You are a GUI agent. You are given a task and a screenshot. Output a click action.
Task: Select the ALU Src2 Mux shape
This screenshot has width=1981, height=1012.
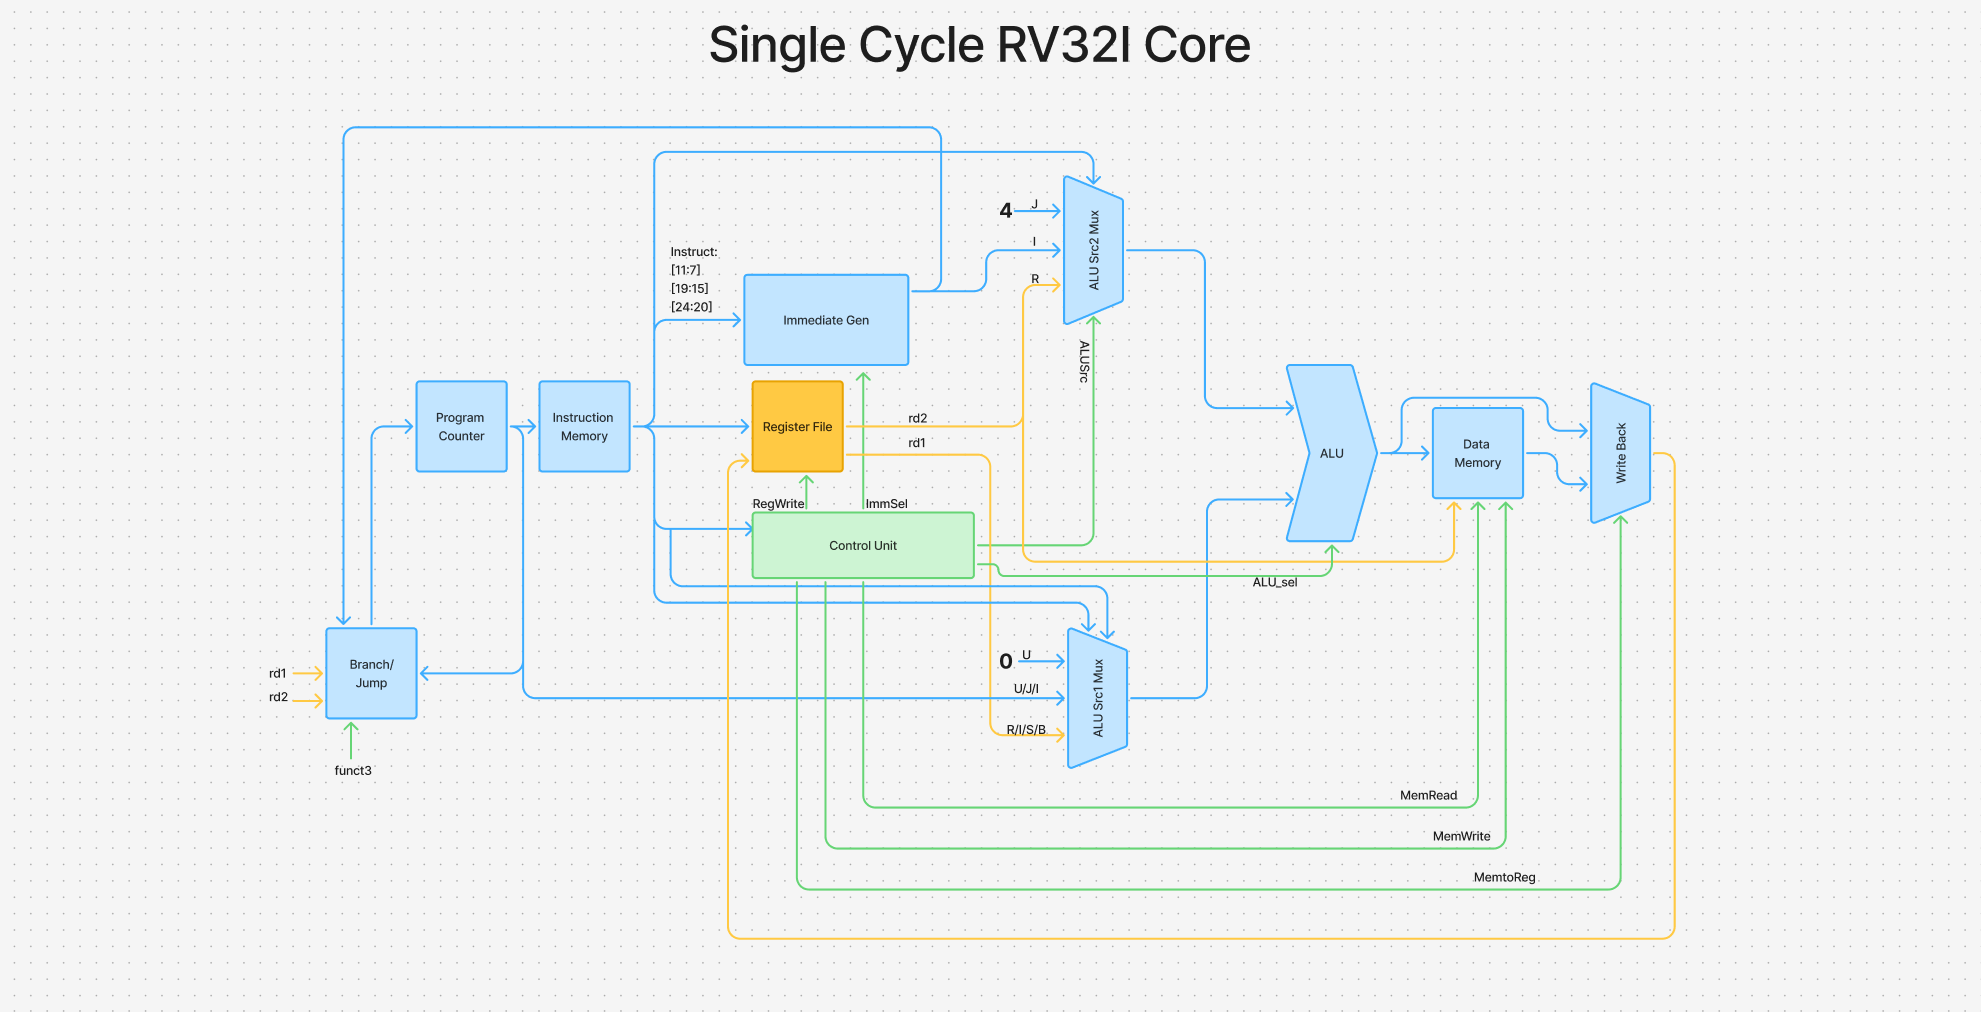pos(1093,250)
